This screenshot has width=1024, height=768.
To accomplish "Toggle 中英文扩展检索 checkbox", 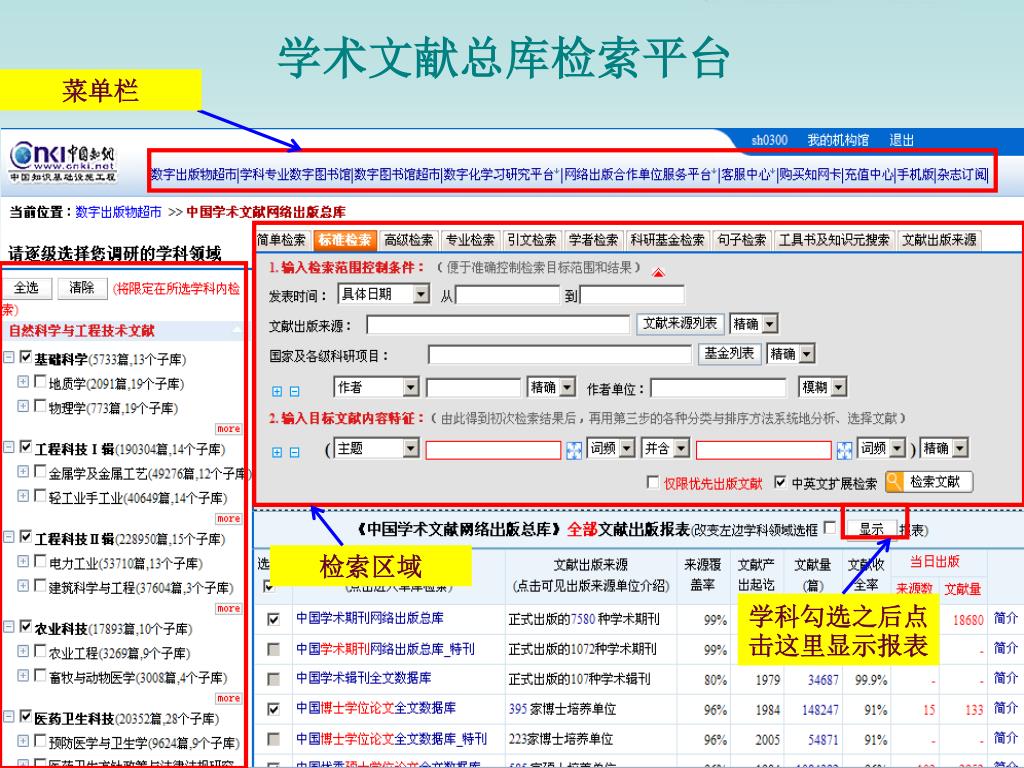I will [x=780, y=482].
